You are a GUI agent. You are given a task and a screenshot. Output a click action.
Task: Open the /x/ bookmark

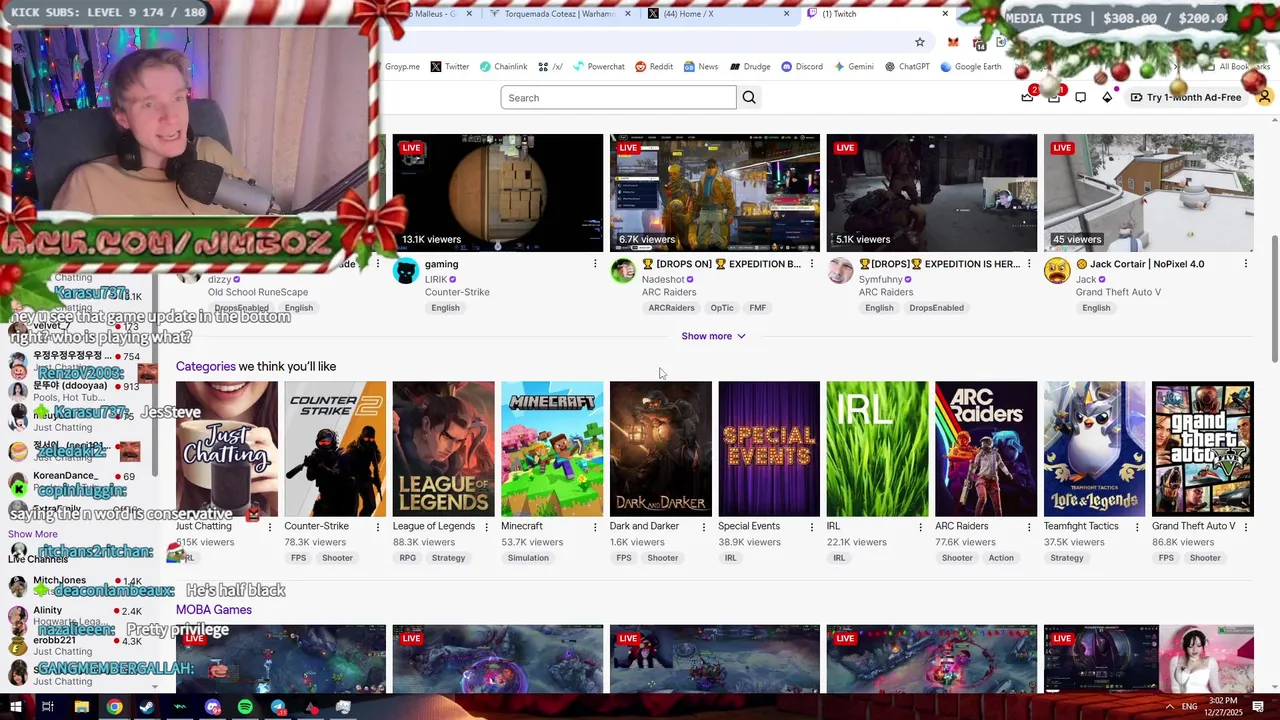click(551, 67)
